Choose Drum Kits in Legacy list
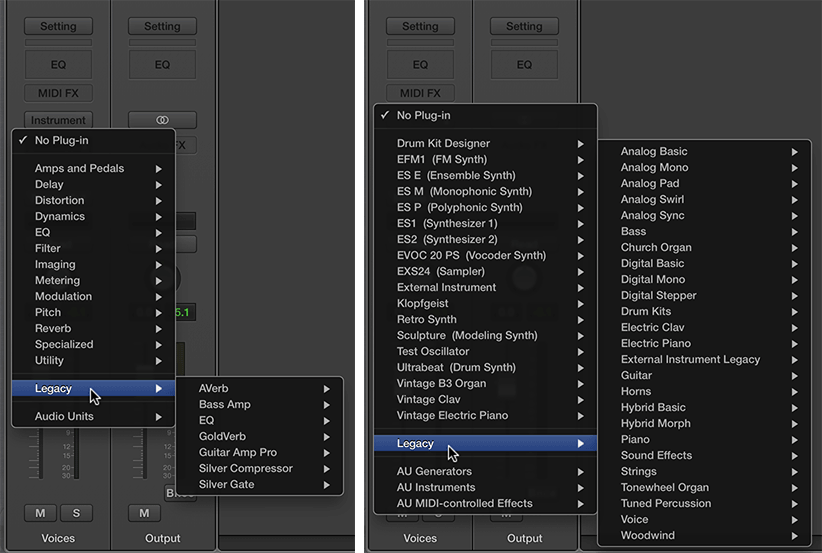The width and height of the screenshot is (822, 553). [x=704, y=311]
